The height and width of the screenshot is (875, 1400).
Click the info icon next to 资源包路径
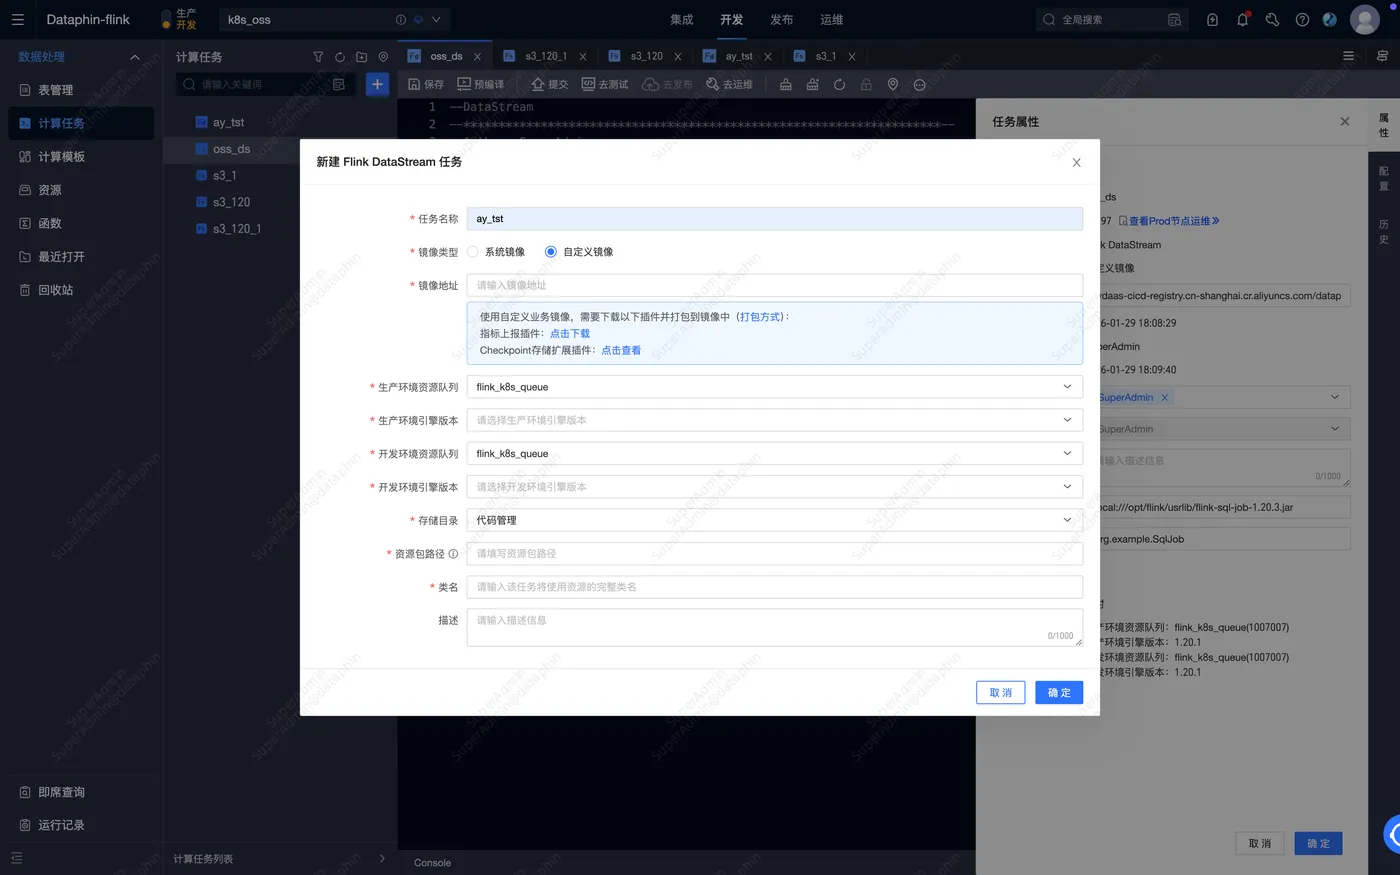point(453,553)
